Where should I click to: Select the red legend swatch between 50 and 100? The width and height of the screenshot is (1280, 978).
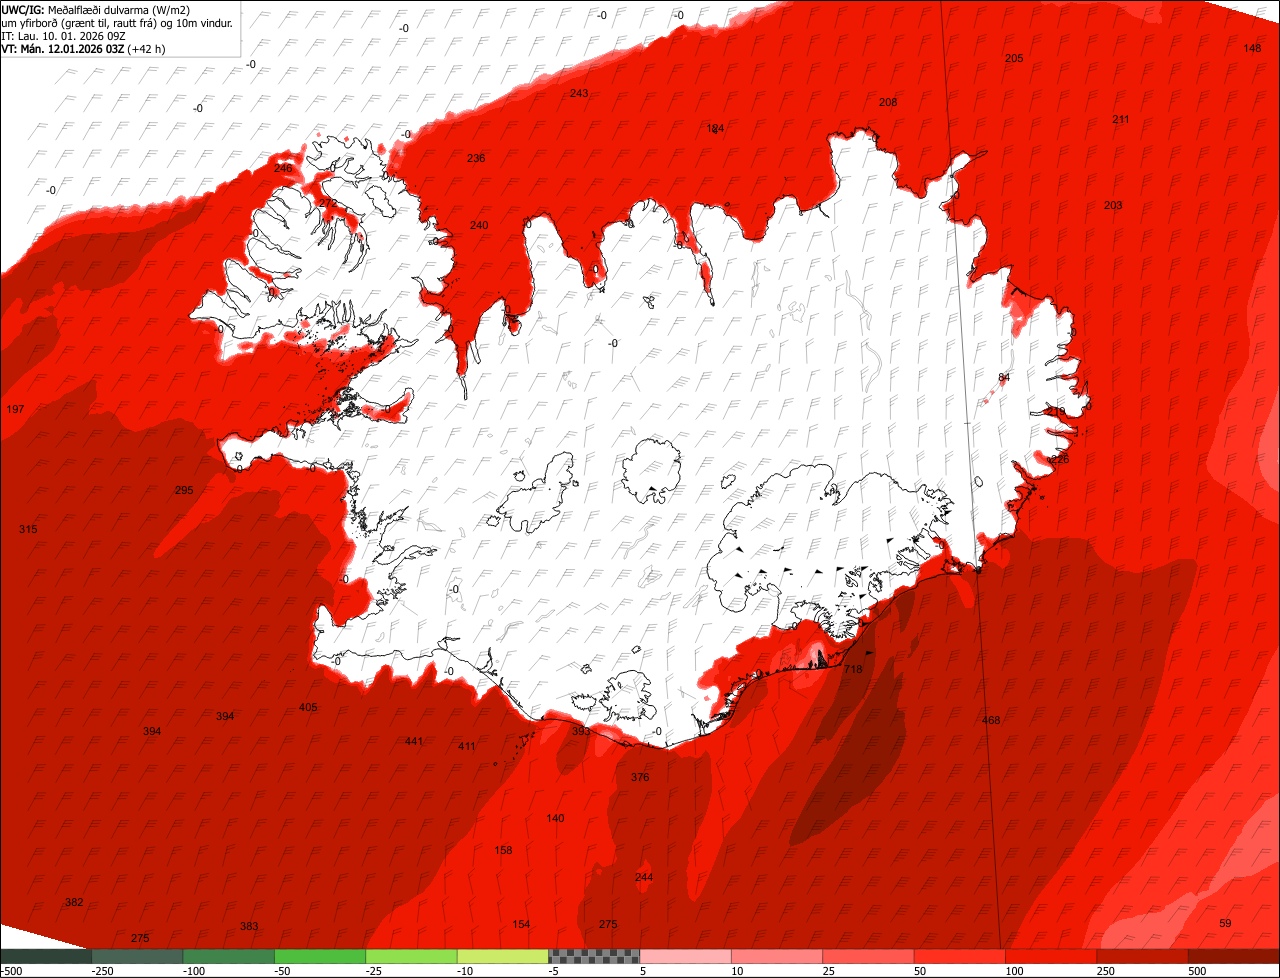click(960, 956)
